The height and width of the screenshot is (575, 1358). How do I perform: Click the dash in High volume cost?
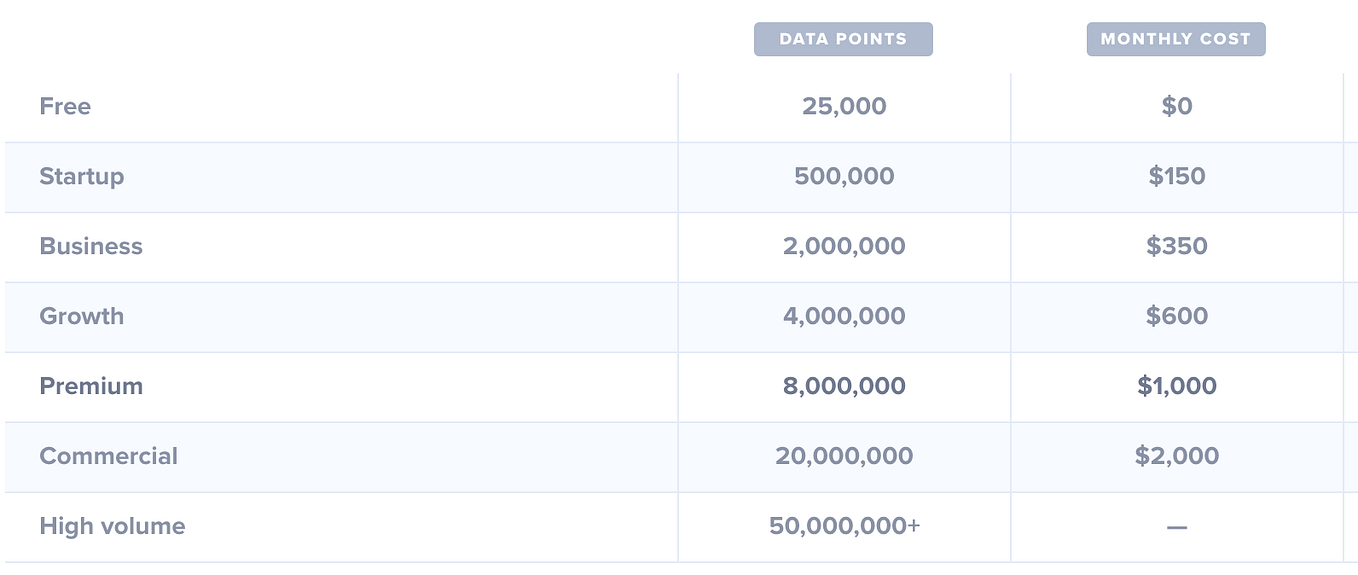1177,527
